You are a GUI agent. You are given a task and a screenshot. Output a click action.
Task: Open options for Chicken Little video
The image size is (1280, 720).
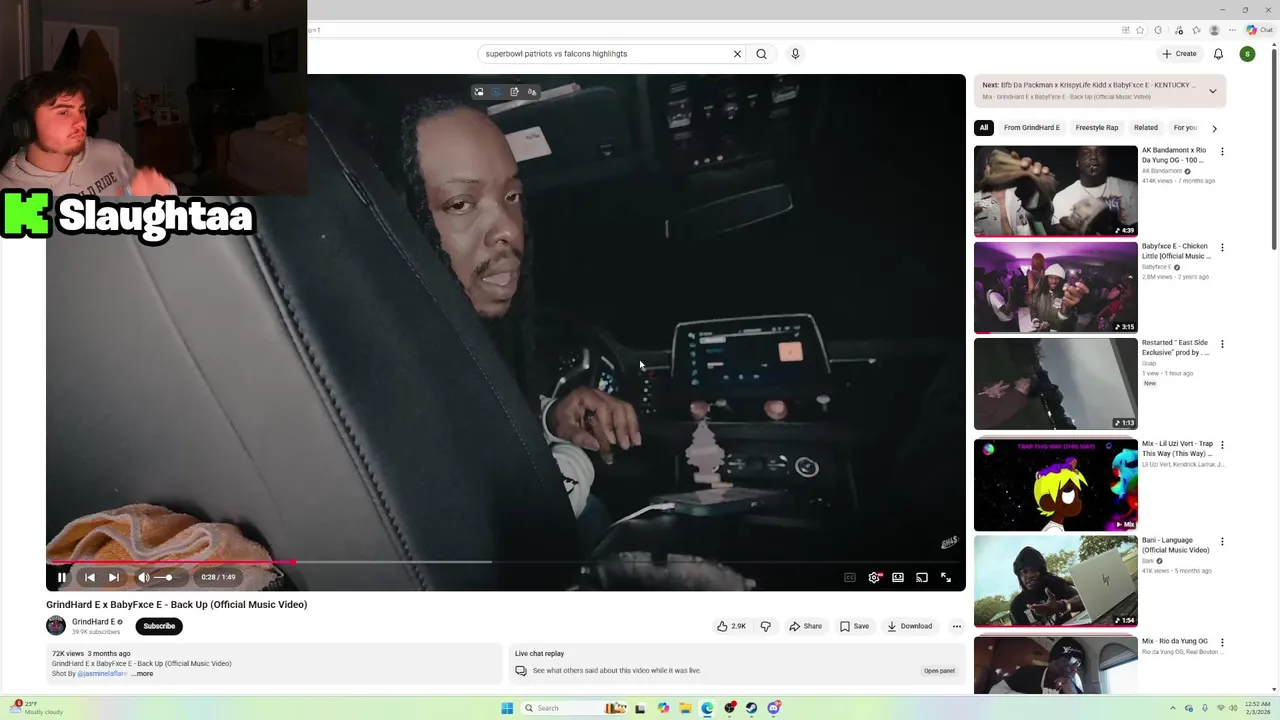coord(1221,248)
